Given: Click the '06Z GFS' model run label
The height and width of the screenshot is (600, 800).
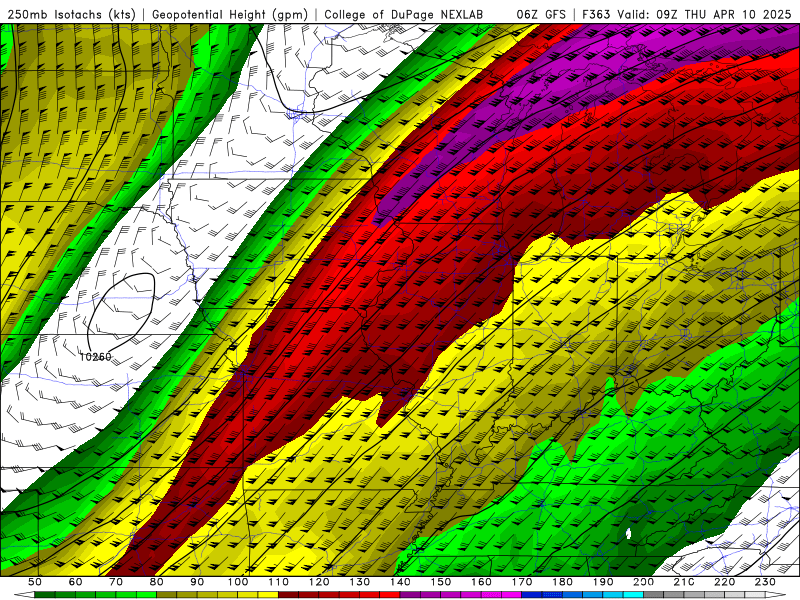Looking at the screenshot, I should [x=541, y=14].
